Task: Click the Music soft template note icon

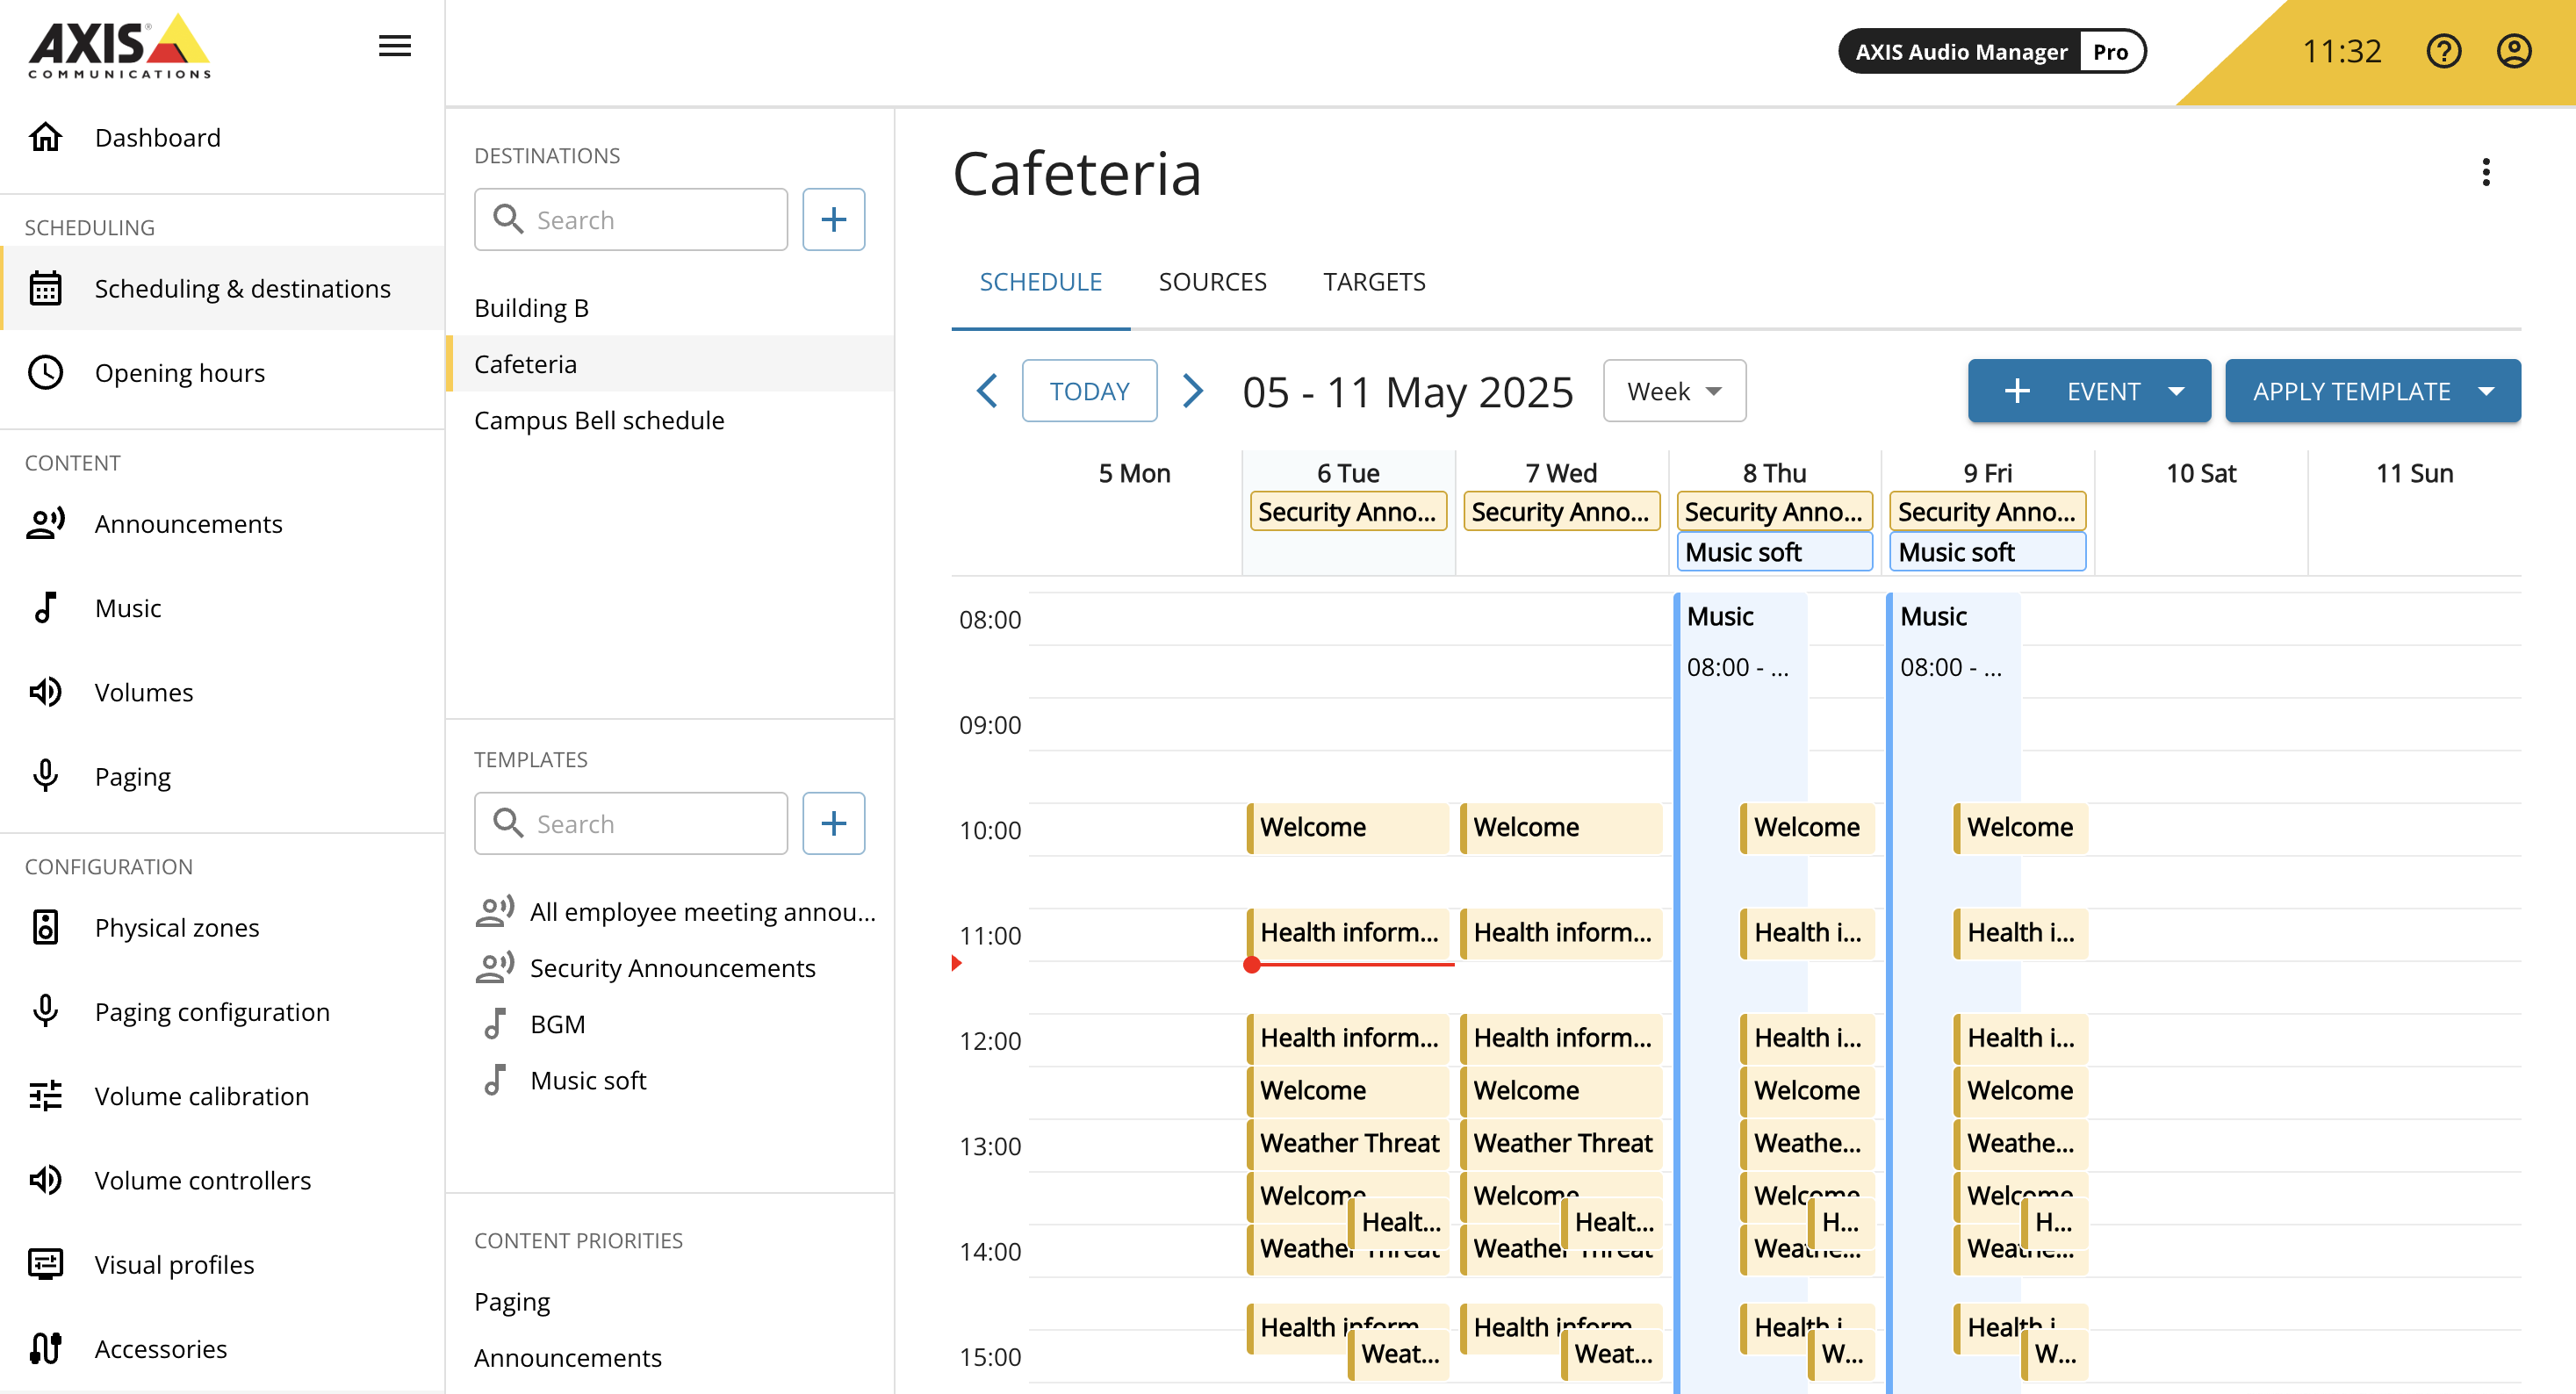Action: click(x=495, y=1080)
